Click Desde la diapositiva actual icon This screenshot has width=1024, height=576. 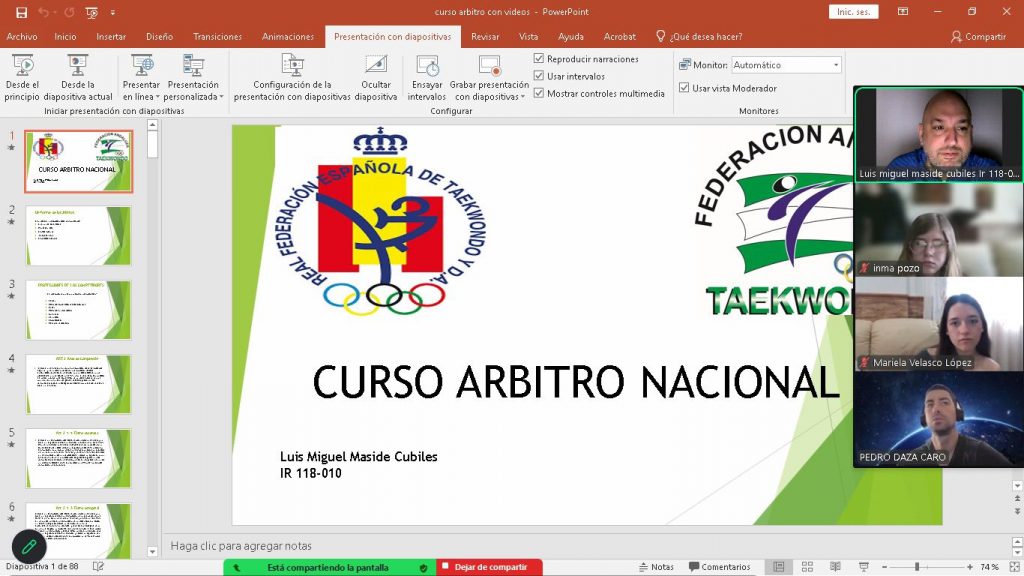(x=78, y=67)
